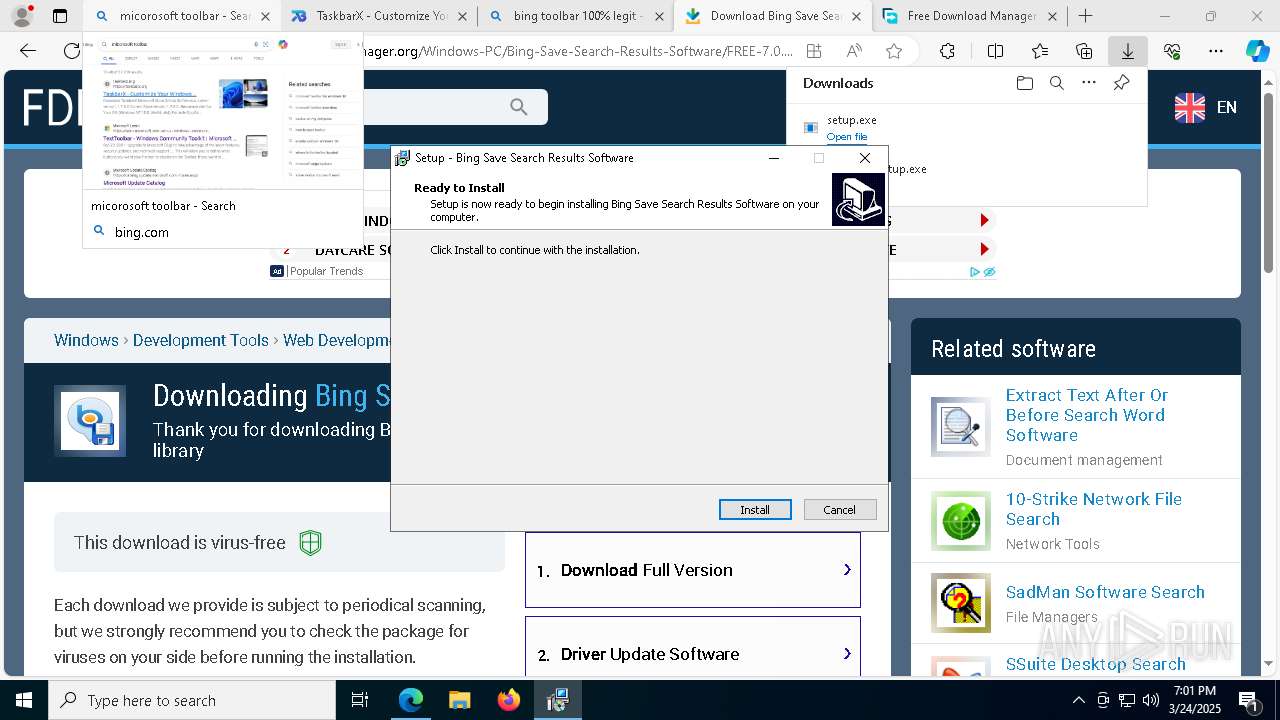This screenshot has width=1280, height=720.
Task: Open File Explorer from taskbar
Action: click(459, 700)
